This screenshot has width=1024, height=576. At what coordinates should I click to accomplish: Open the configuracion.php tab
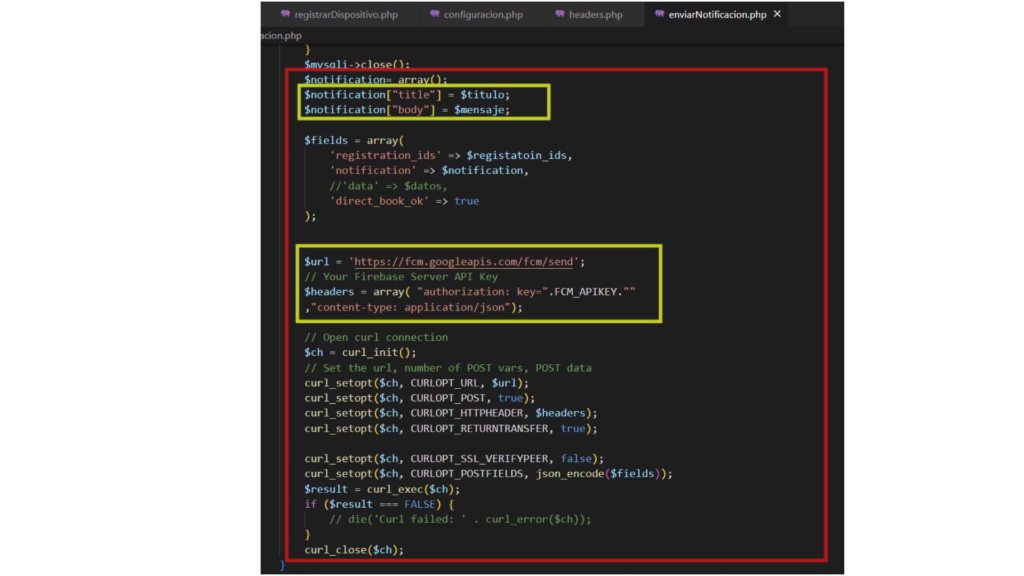pos(483,15)
